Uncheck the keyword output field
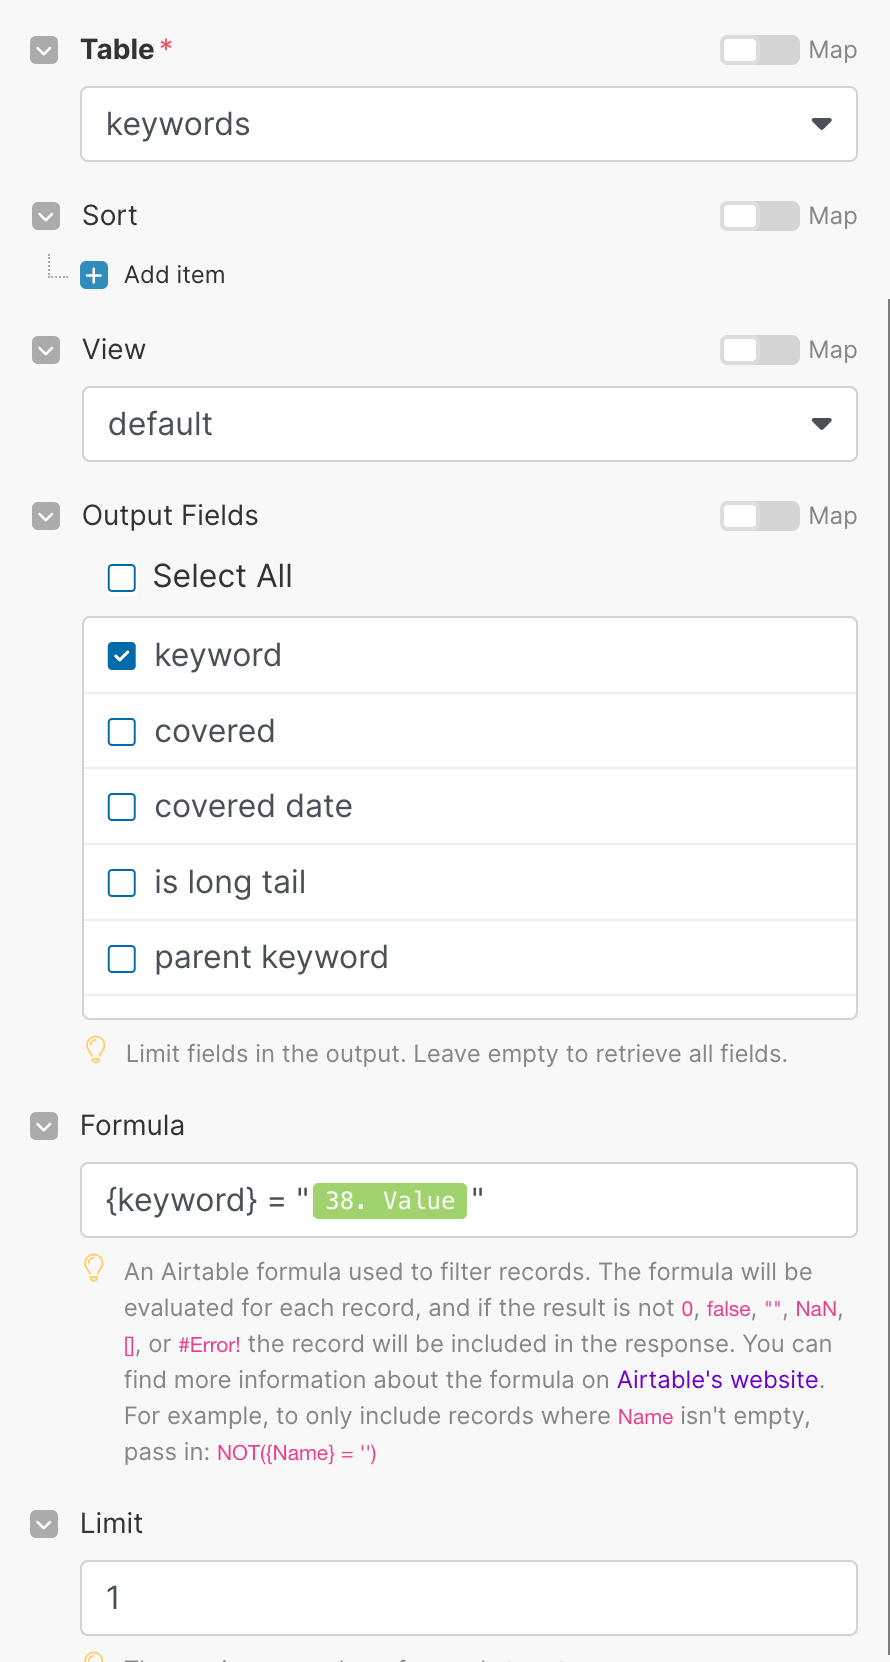Screen dimensions: 890x1662 click(x=122, y=656)
